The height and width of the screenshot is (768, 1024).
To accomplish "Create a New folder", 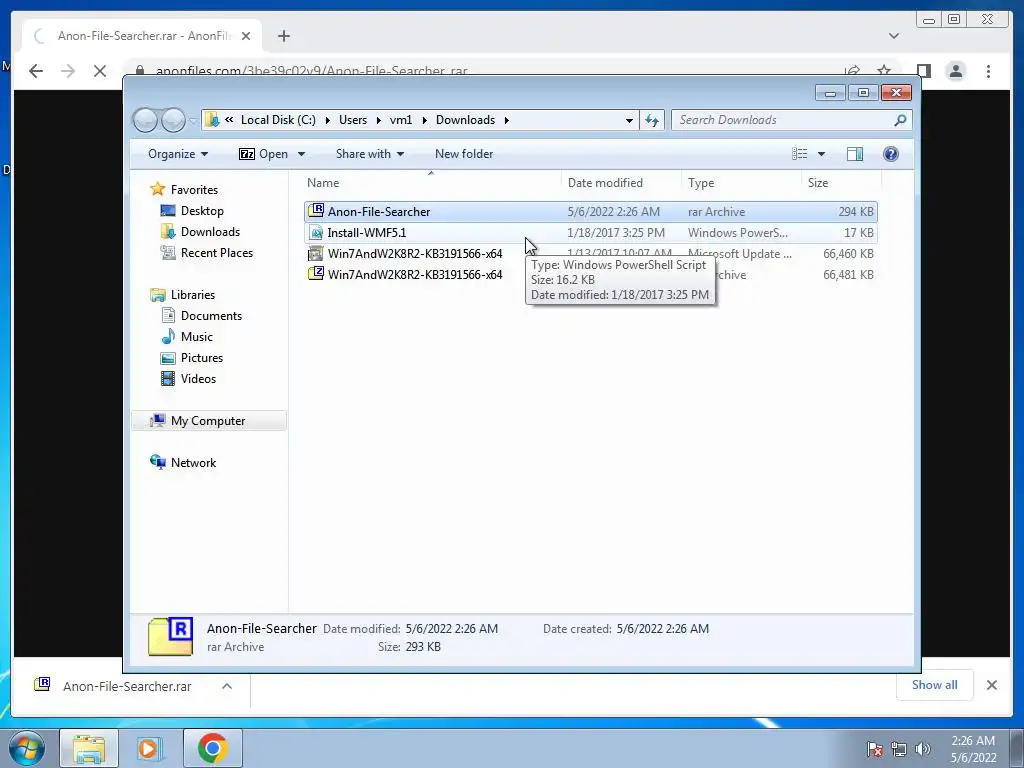I will pyautogui.click(x=464, y=154).
